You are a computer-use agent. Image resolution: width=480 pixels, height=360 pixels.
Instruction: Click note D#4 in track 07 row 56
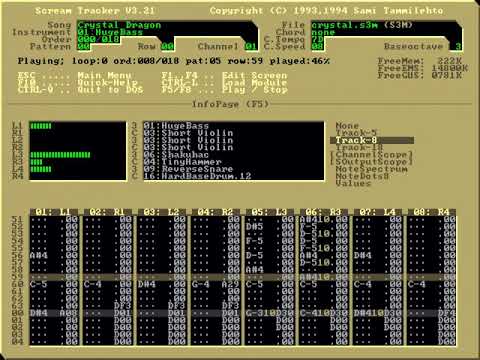pos(363,255)
